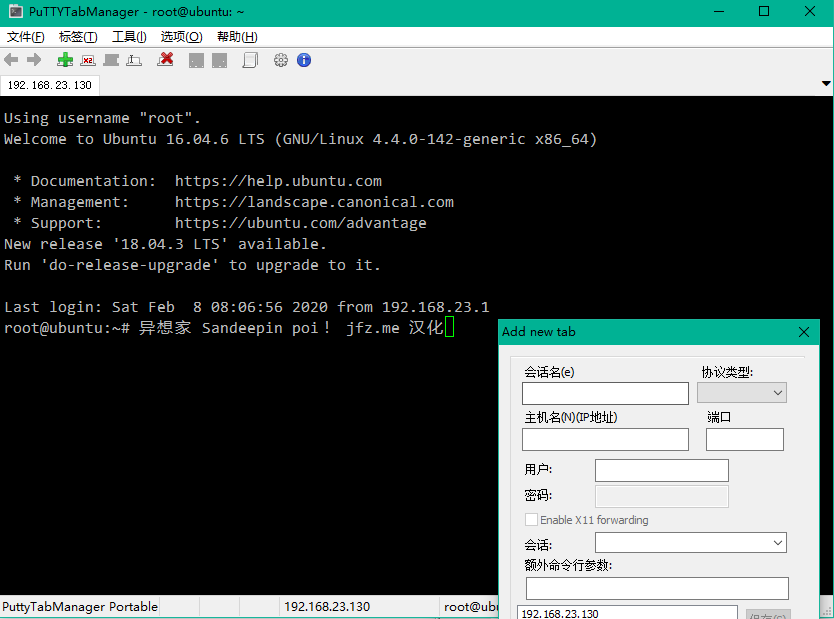Select the 192.168.23.130 tab
The height and width of the screenshot is (619, 834).
(50, 85)
